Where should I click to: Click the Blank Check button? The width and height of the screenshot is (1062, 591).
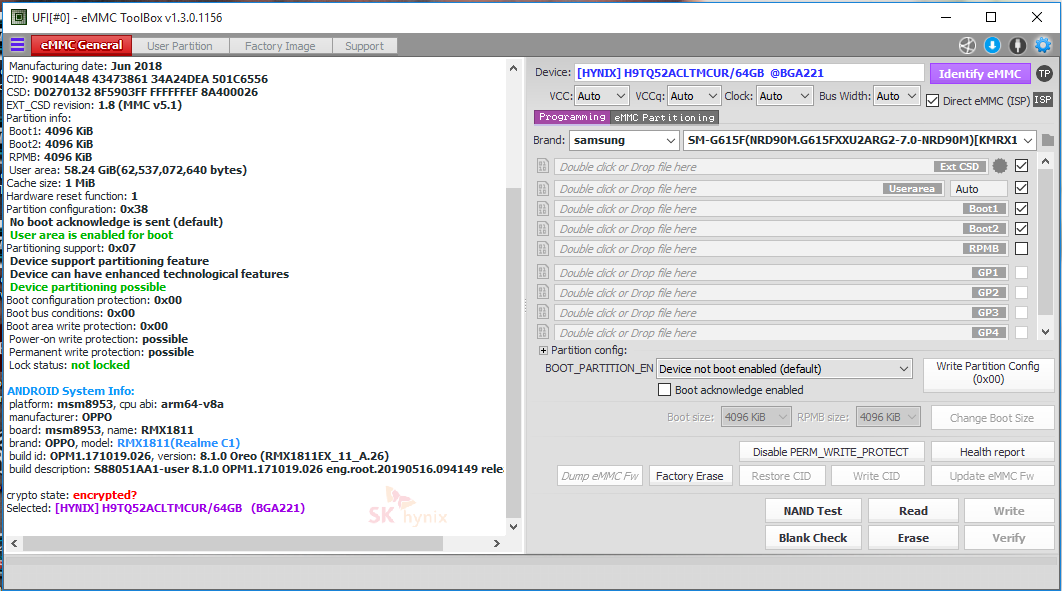click(x=813, y=538)
